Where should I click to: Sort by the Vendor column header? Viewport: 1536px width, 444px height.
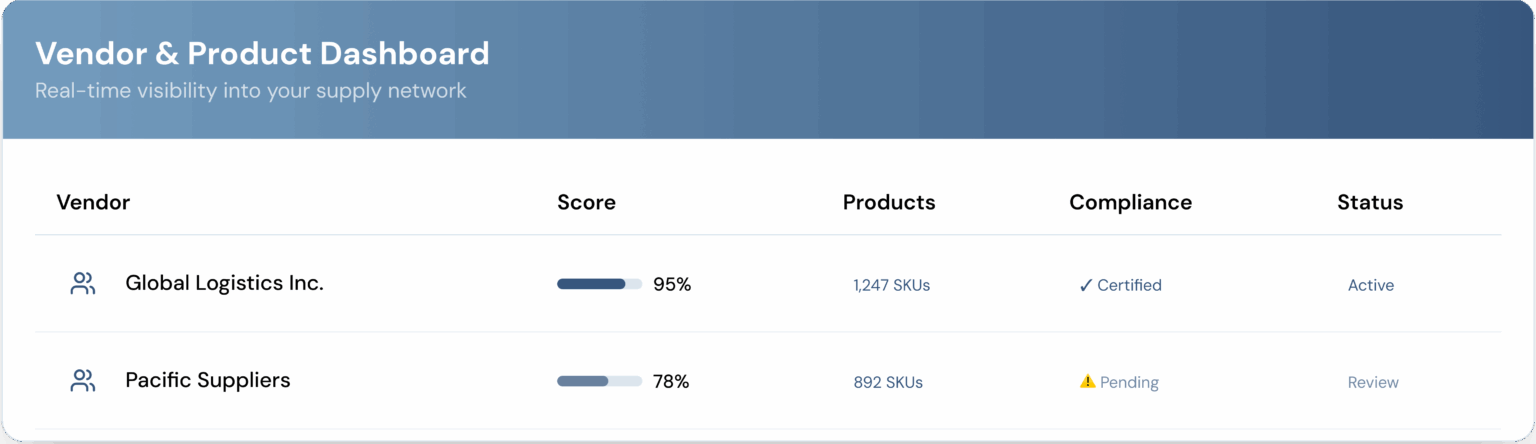[x=93, y=202]
